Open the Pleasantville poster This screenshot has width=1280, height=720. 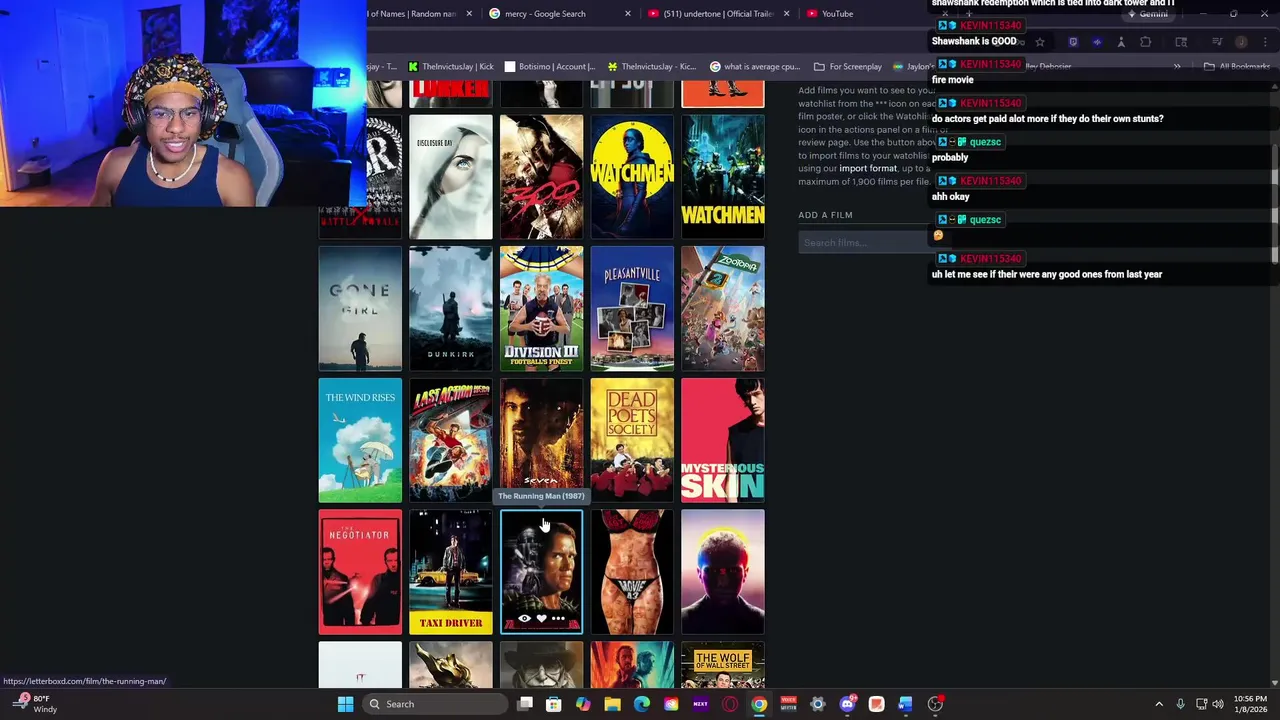(x=632, y=308)
